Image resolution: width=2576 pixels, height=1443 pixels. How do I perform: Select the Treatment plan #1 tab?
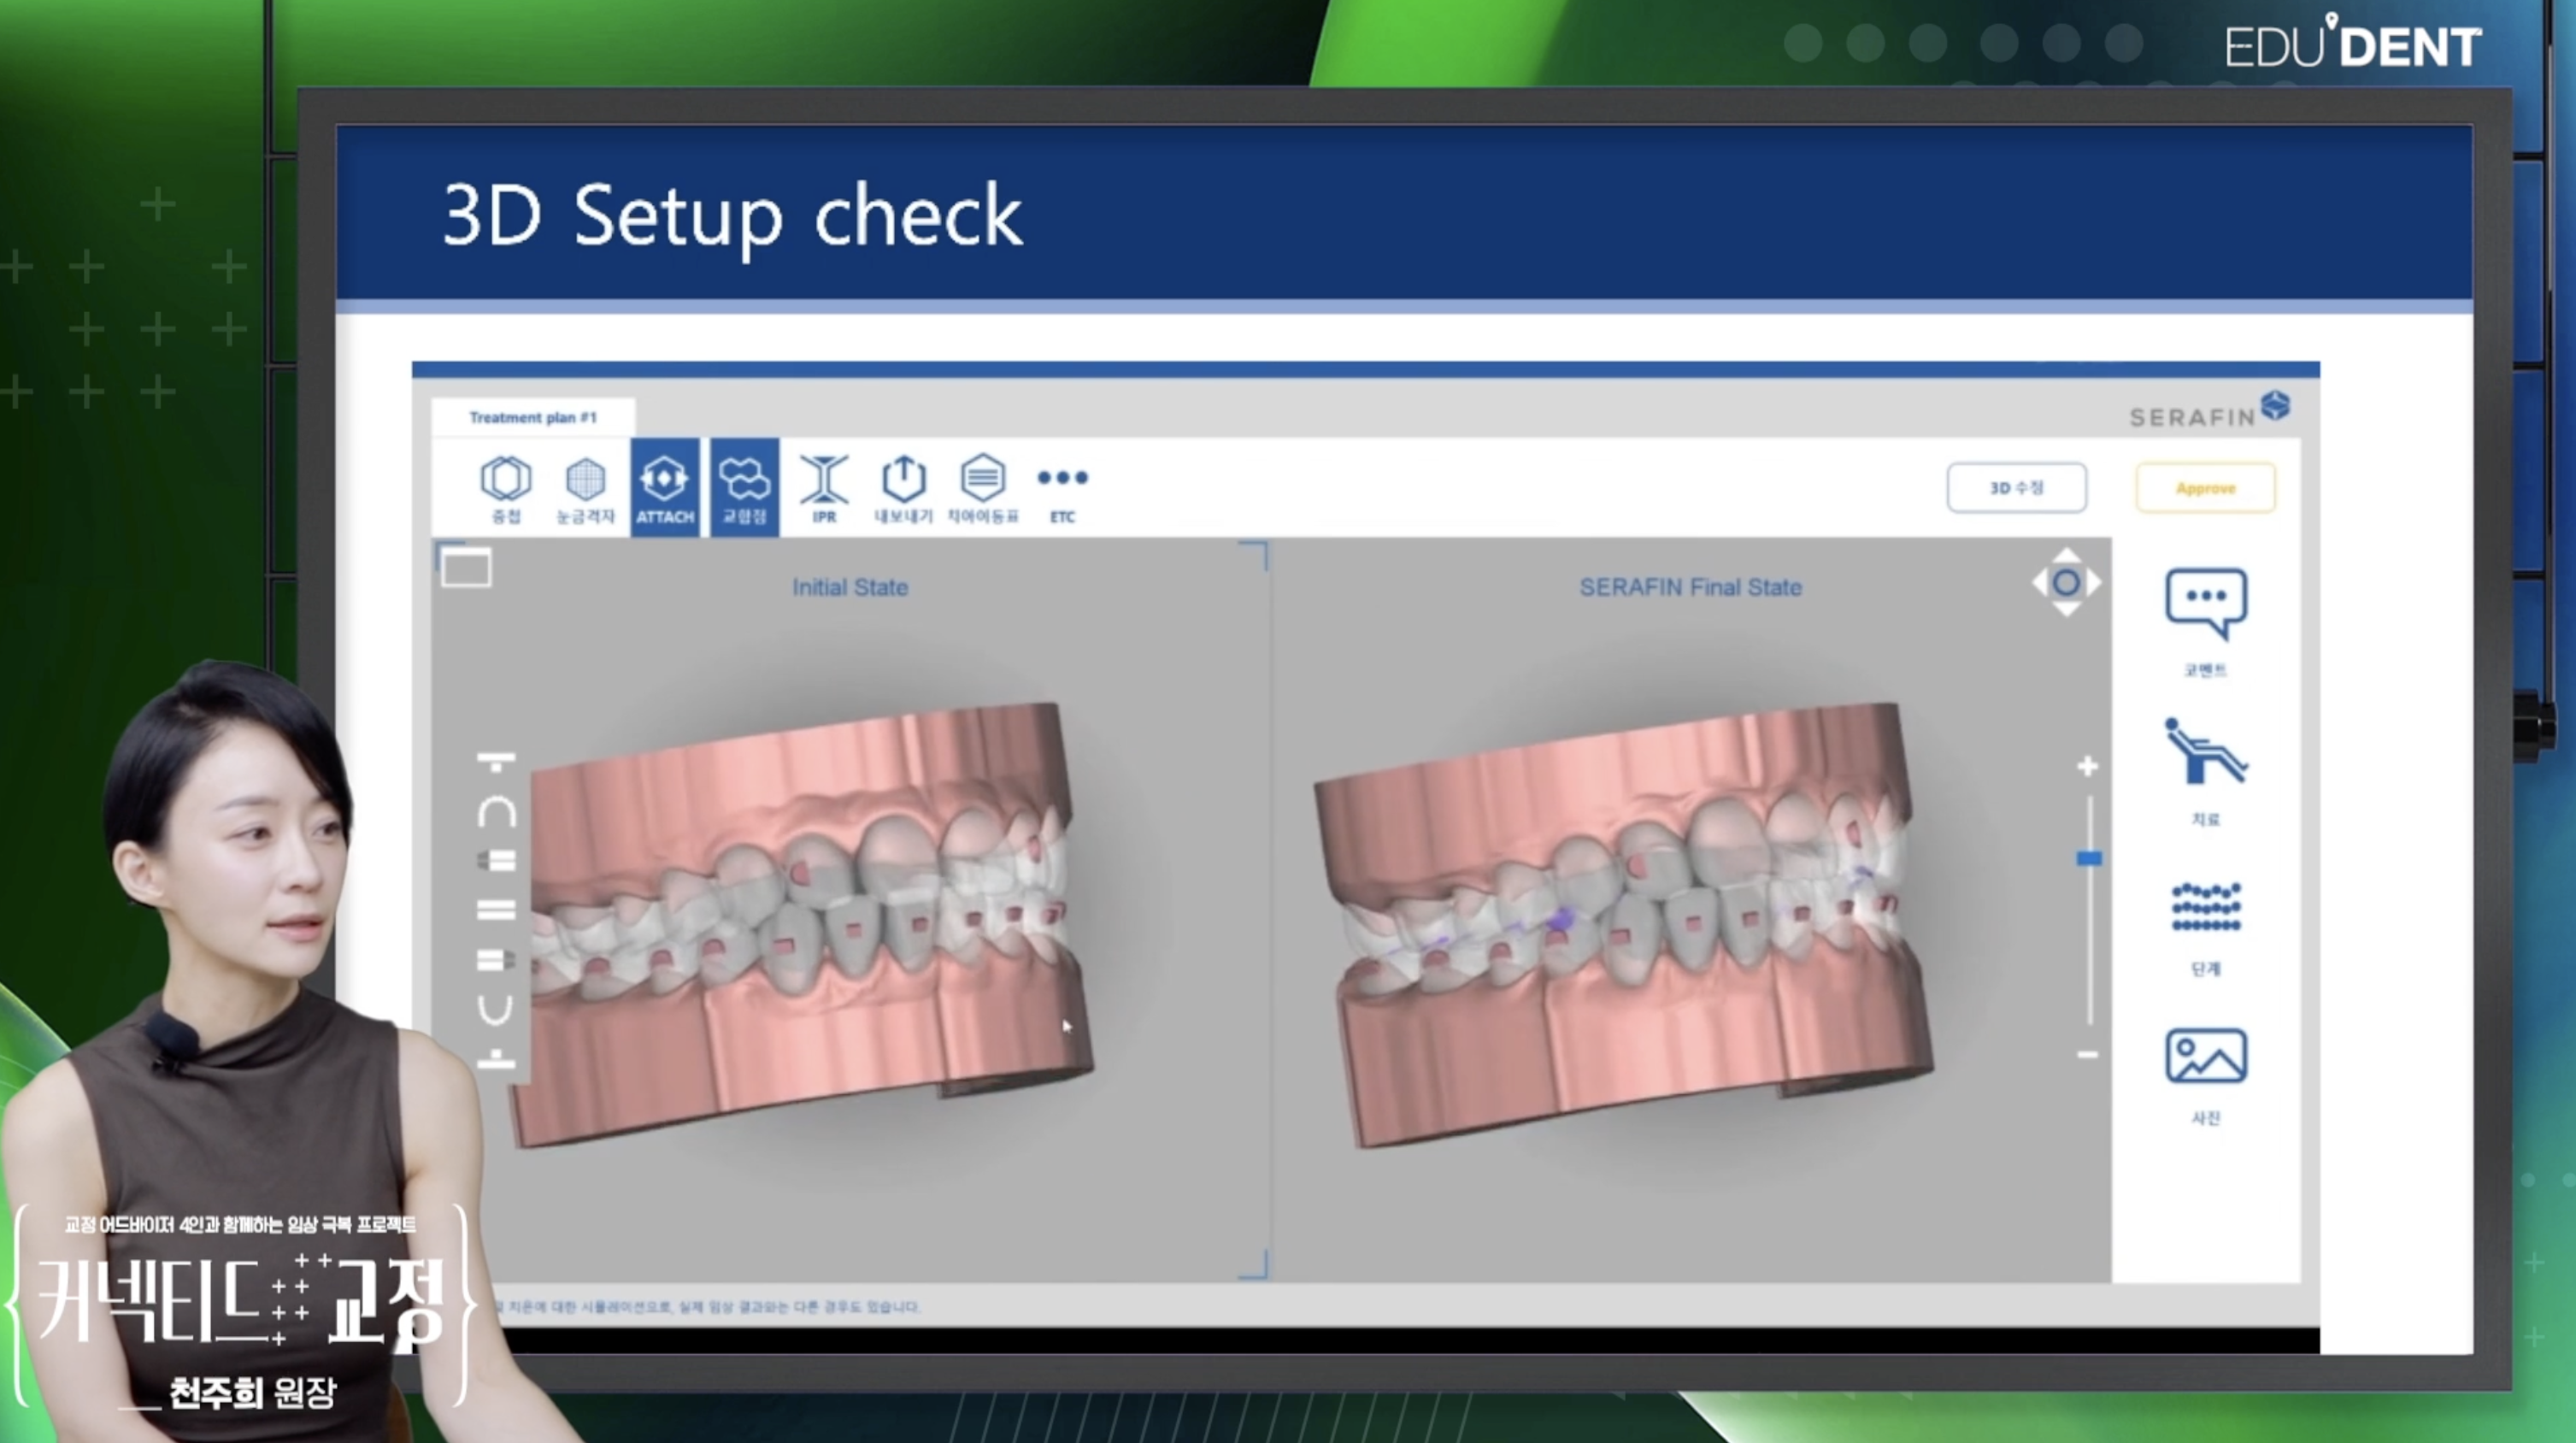pos(533,417)
